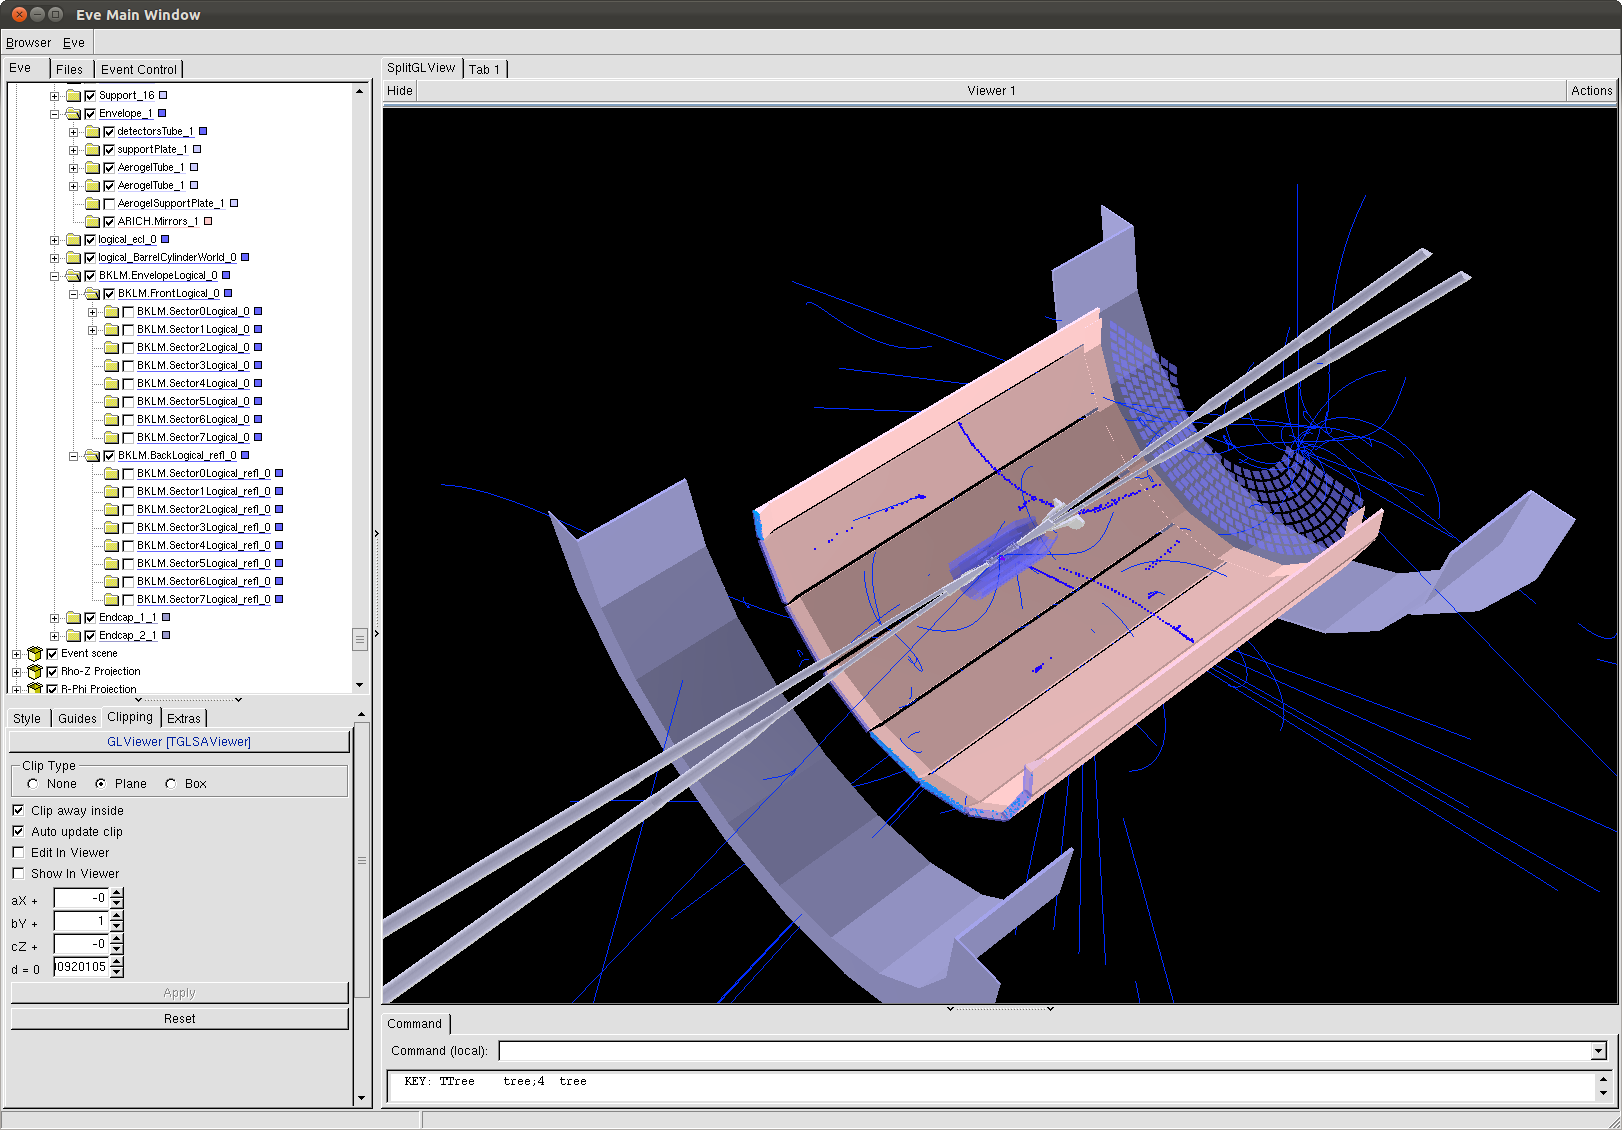Click the Envelope_1 open folder icon
Viewport: 1622px width, 1130px height.
click(x=73, y=114)
